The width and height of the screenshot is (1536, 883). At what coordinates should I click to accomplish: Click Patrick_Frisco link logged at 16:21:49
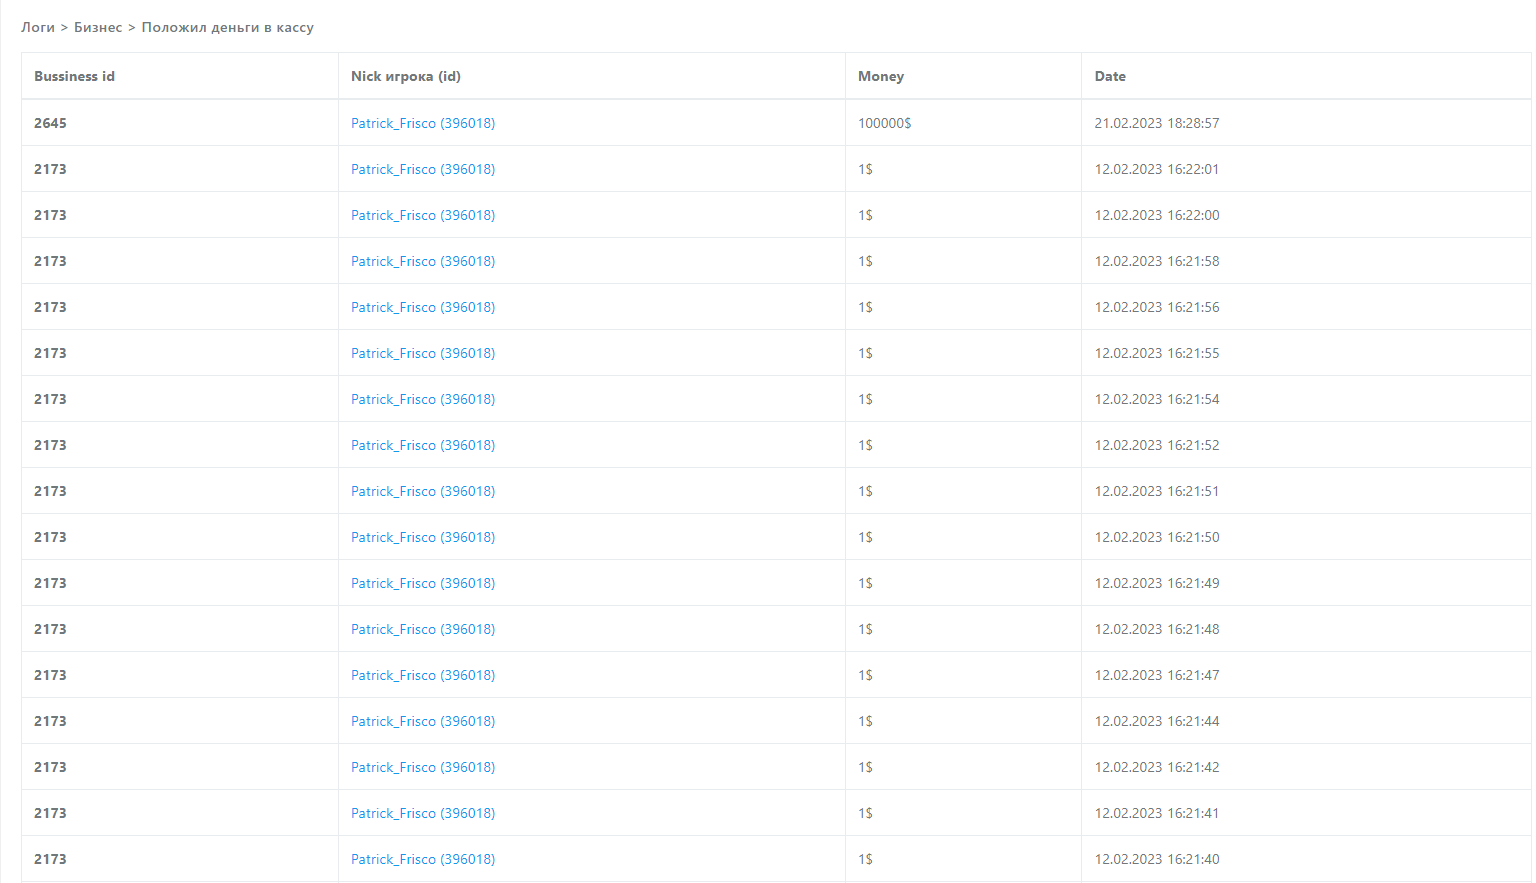(x=422, y=583)
